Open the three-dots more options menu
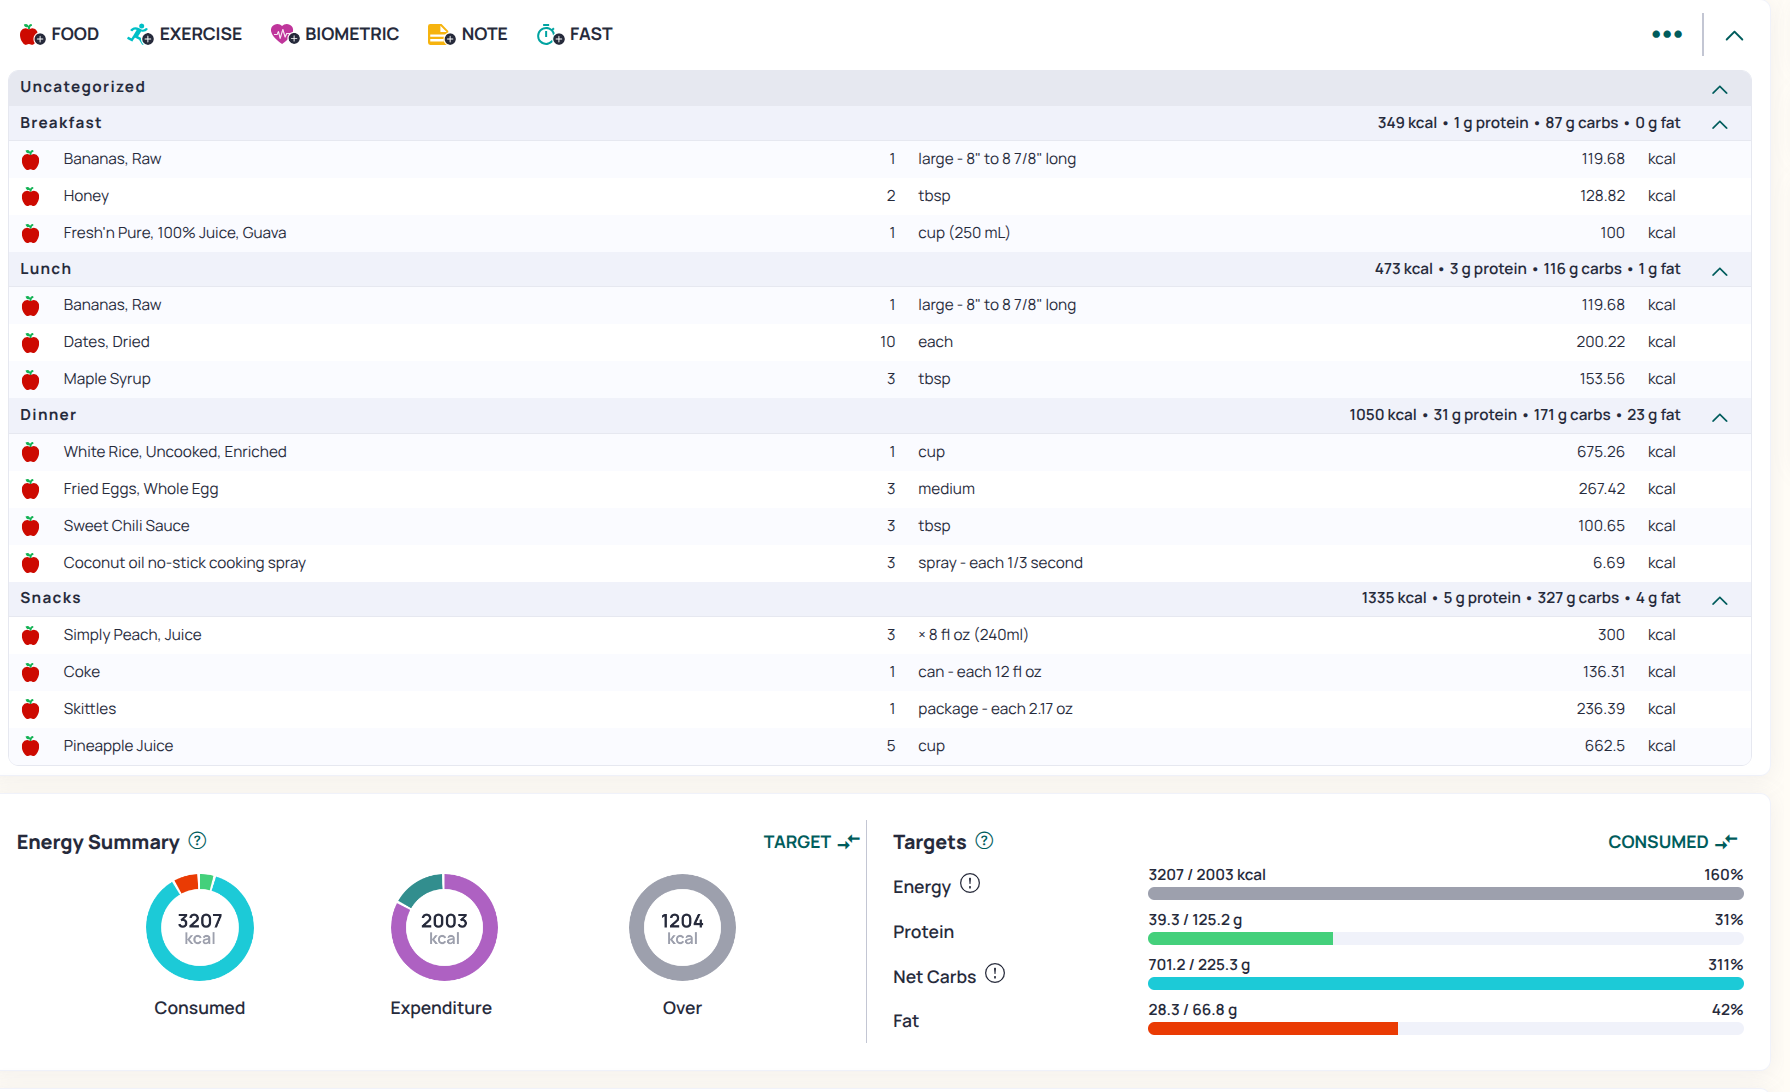Viewport: 1790px width, 1092px height. [1667, 34]
